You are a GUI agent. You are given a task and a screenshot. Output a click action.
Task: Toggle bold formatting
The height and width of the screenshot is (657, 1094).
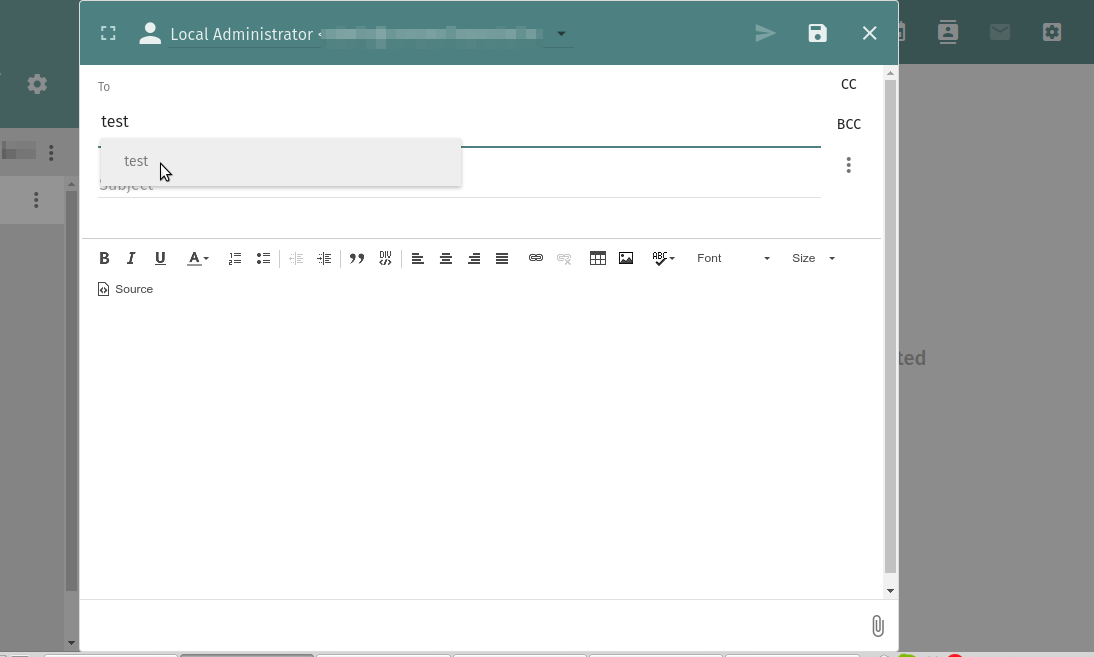[104, 259]
